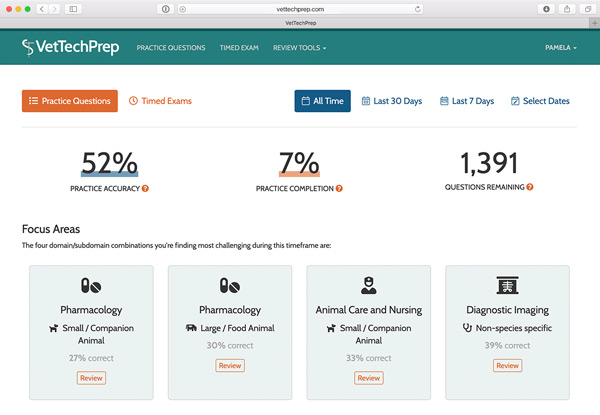Open the Select Dates picker
The height and width of the screenshot is (415, 600).
click(x=540, y=101)
